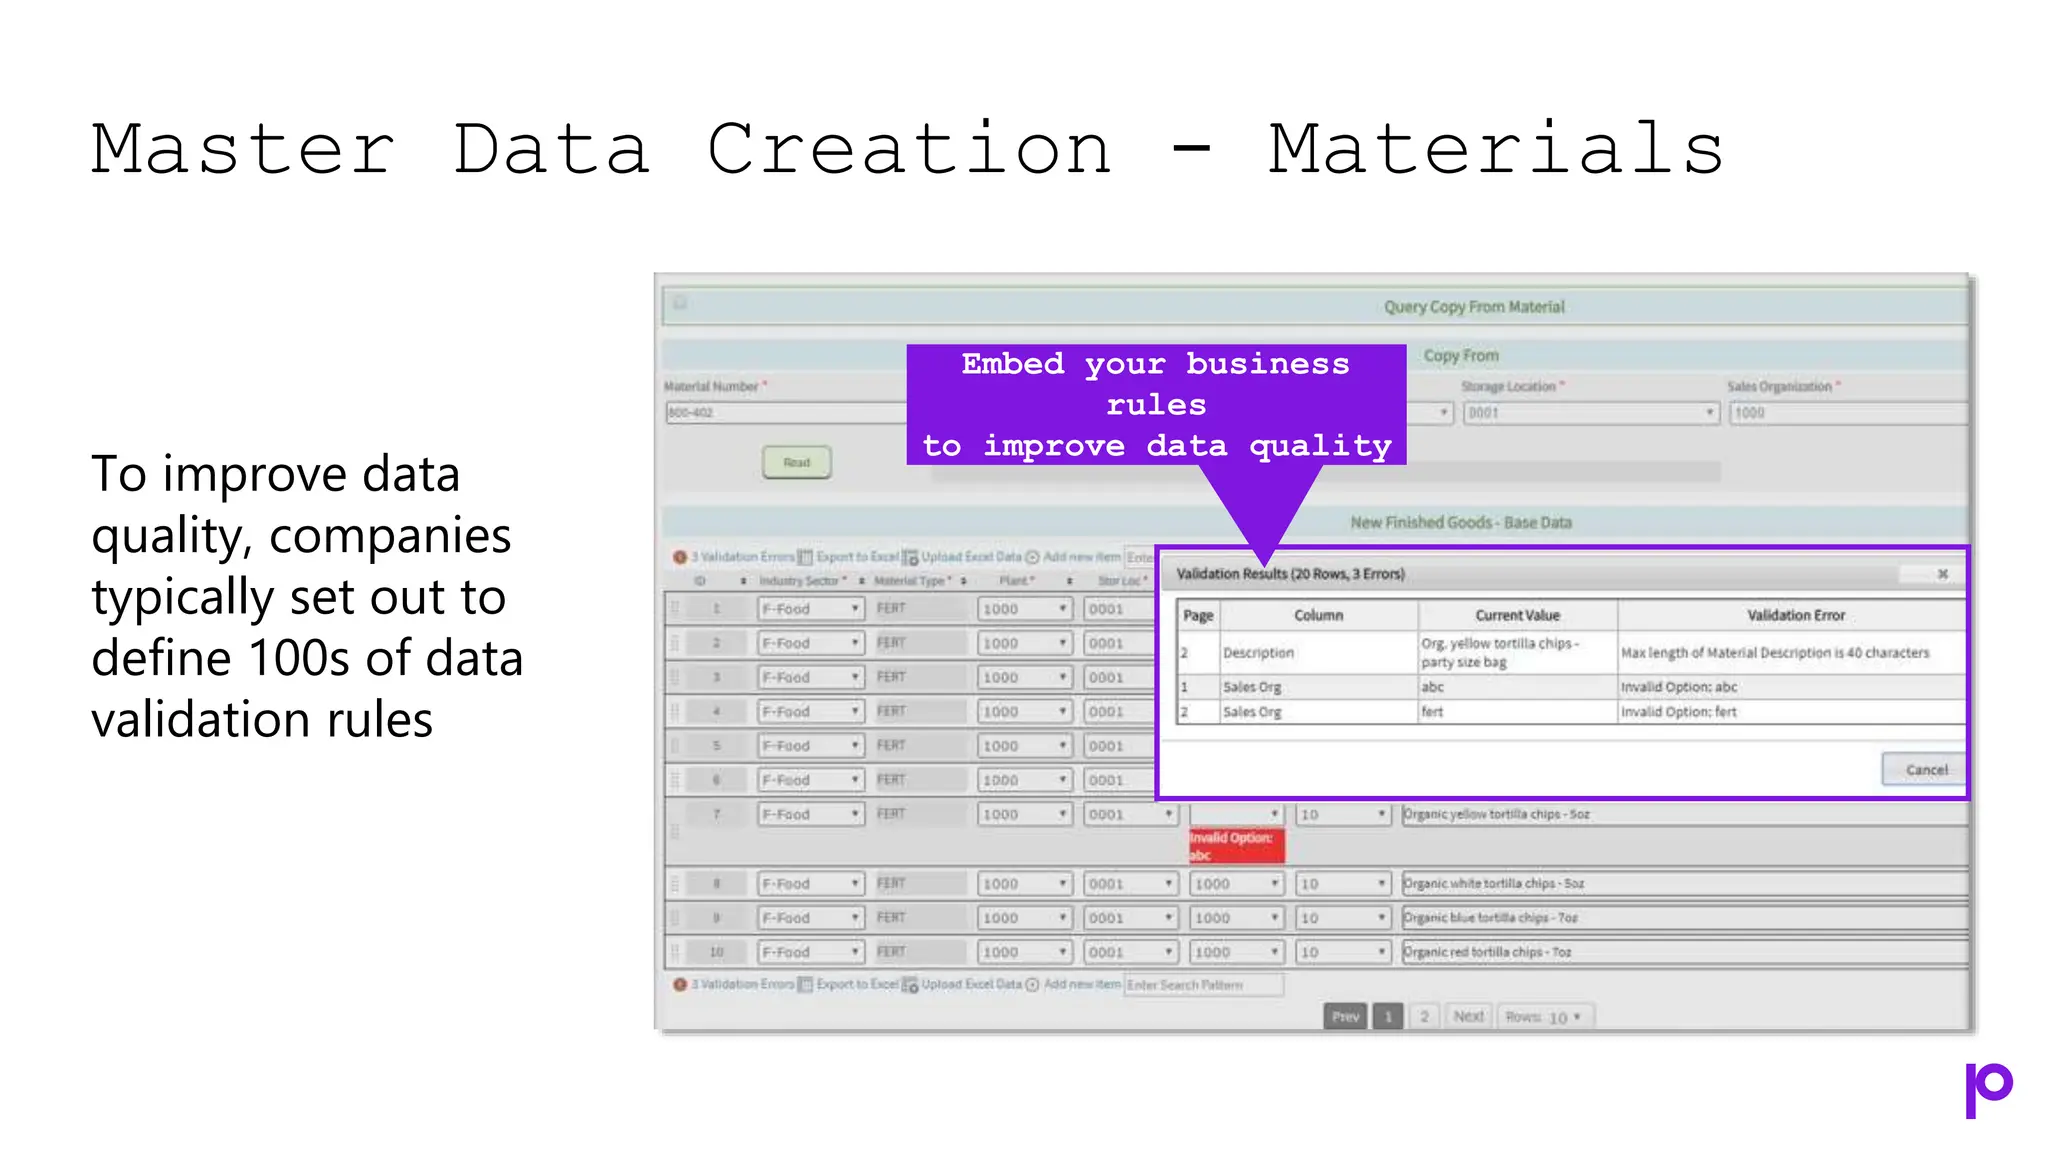The image size is (2048, 1152).
Task: Open the Industry Sector dropdown in row 5
Action: click(811, 745)
